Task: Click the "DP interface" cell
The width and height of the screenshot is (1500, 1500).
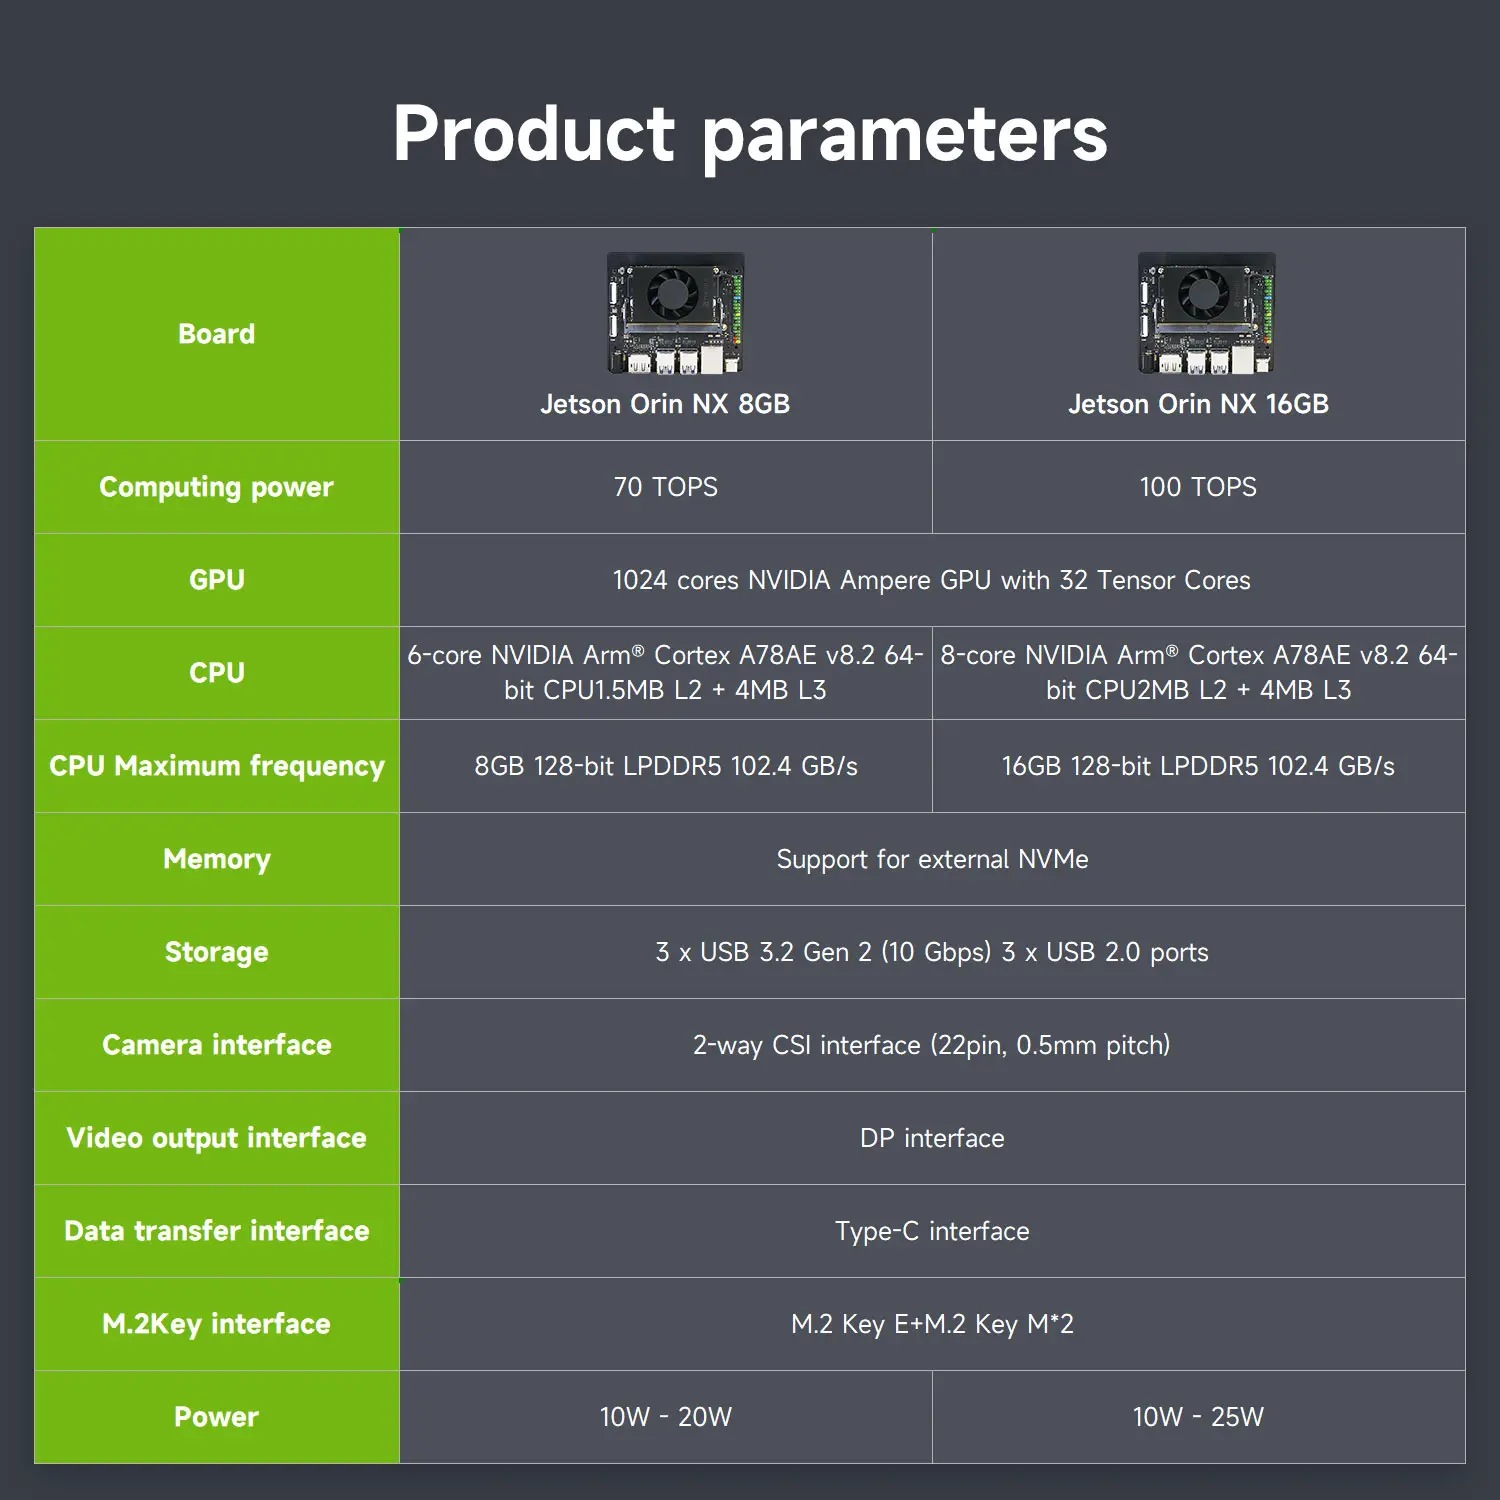Action: point(931,1138)
